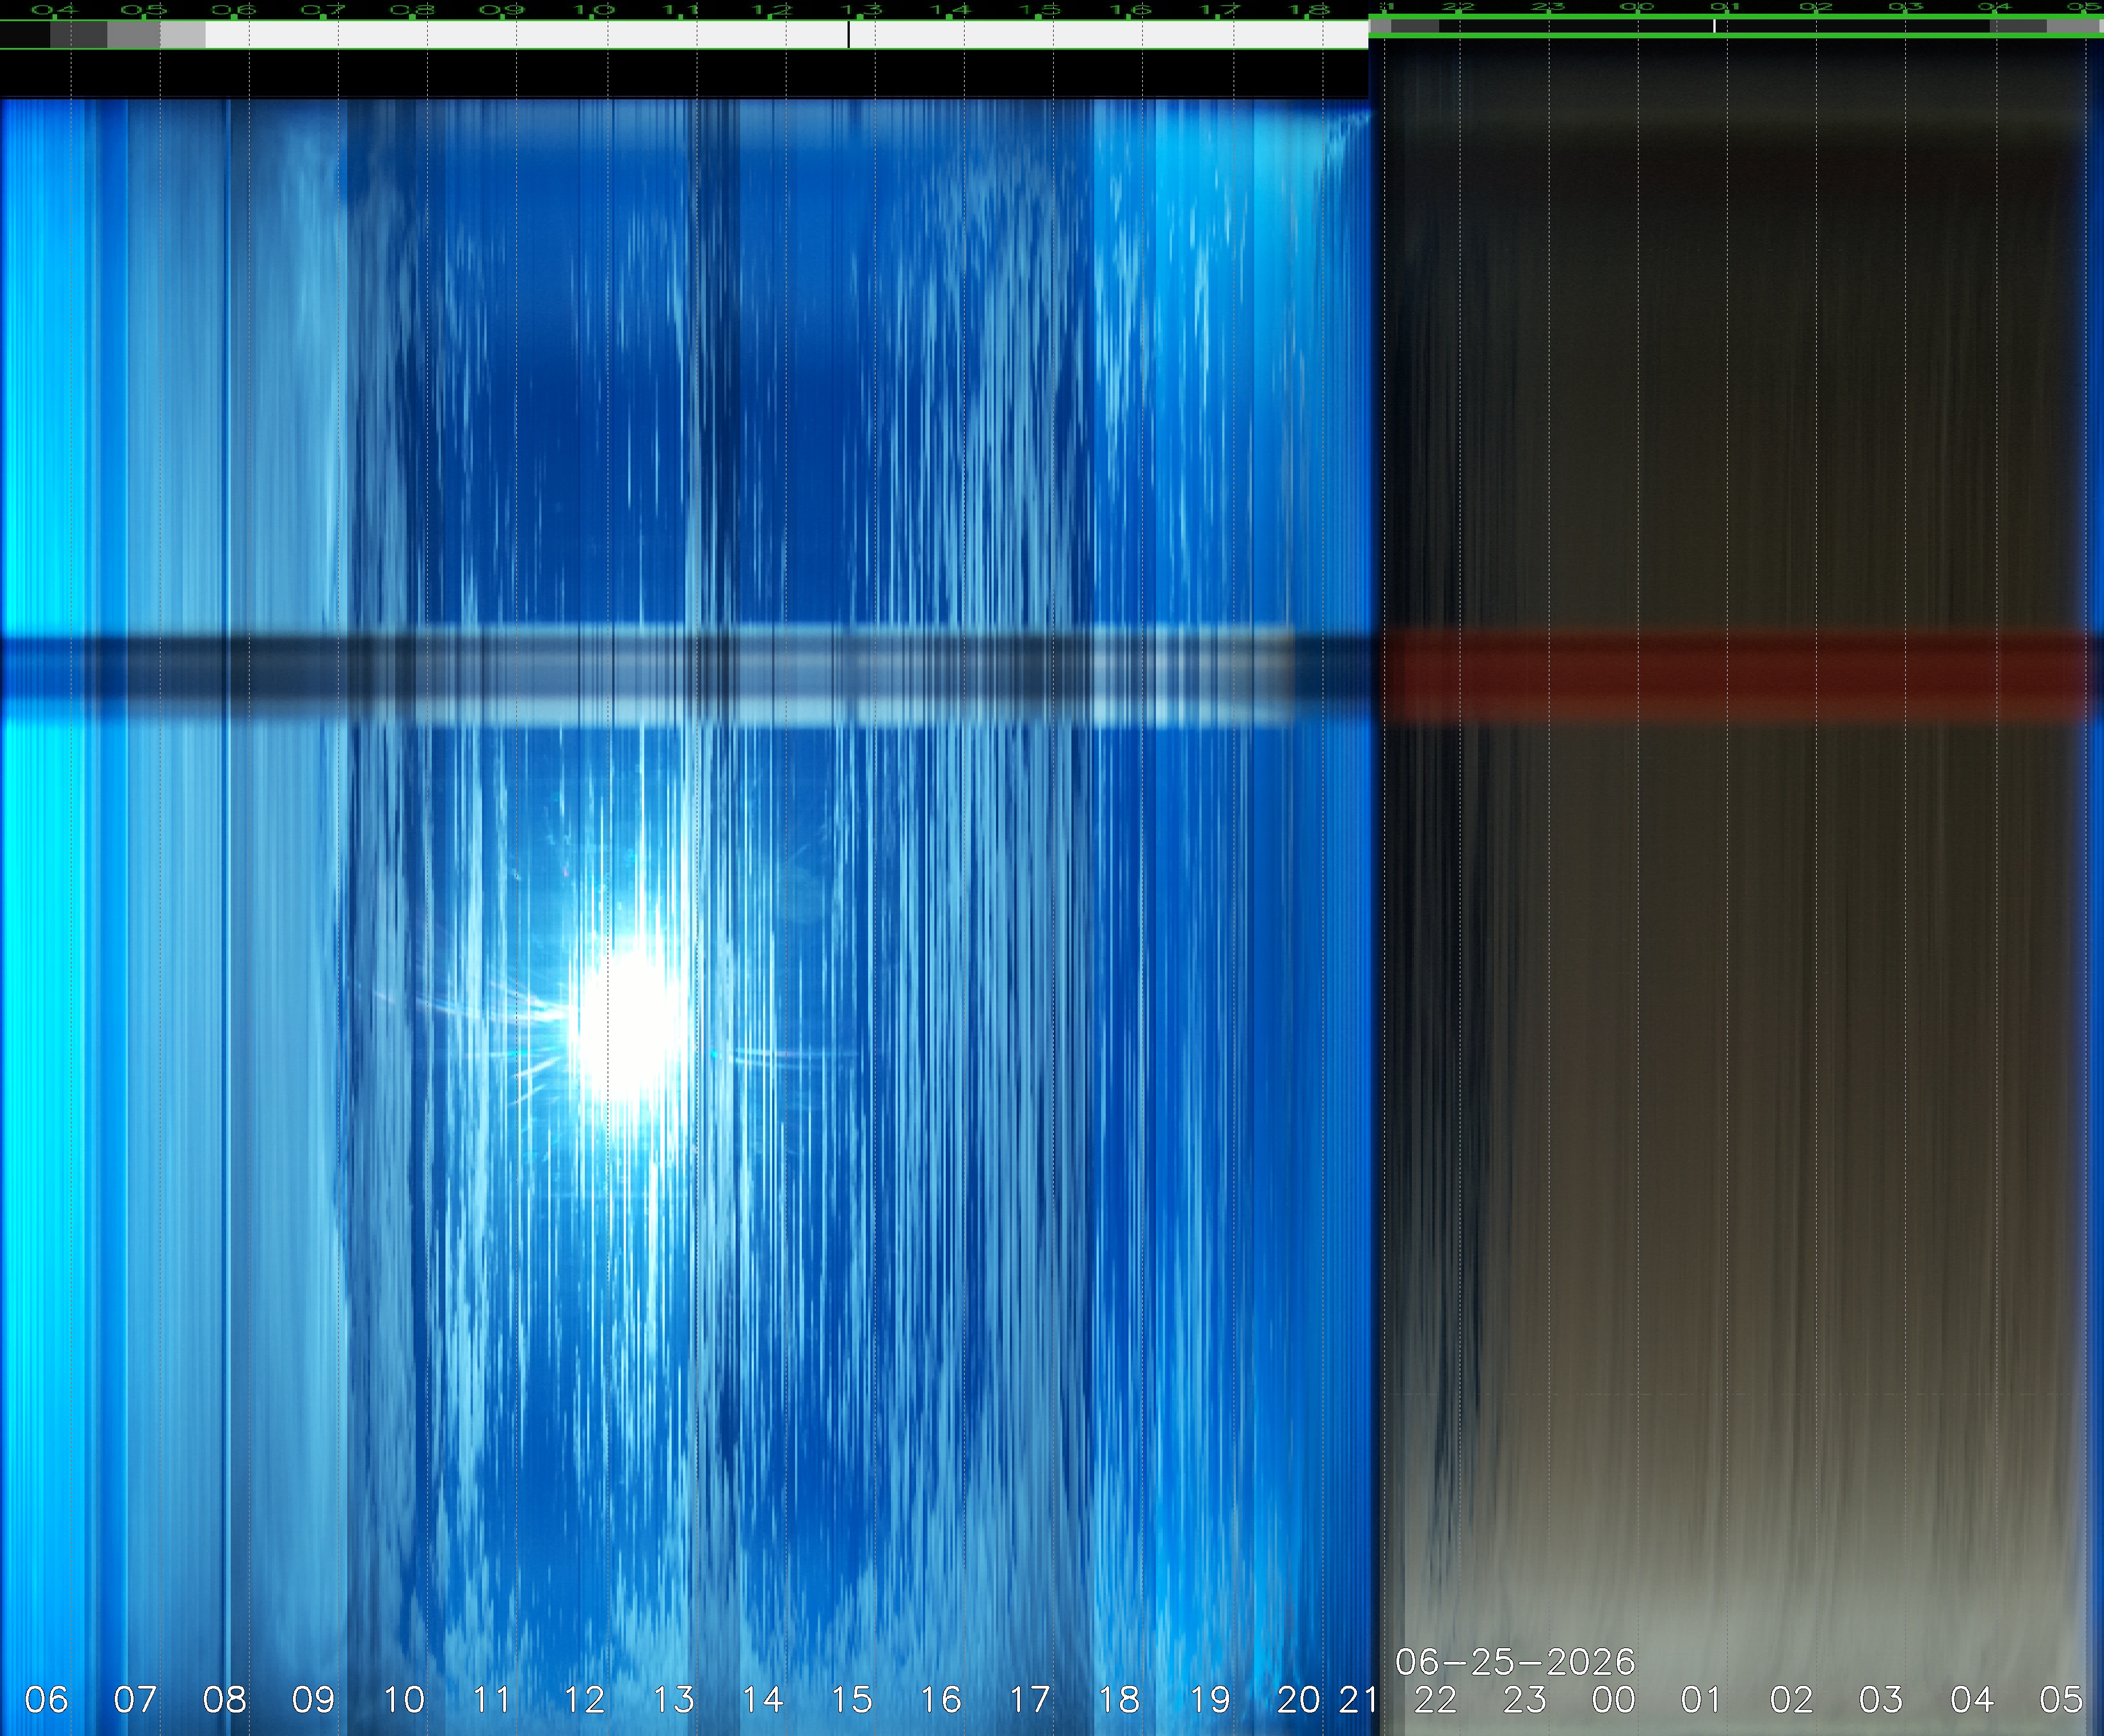This screenshot has width=2104, height=1736.
Task: Click the light gray dawn segment of top bar
Action: 182,35
